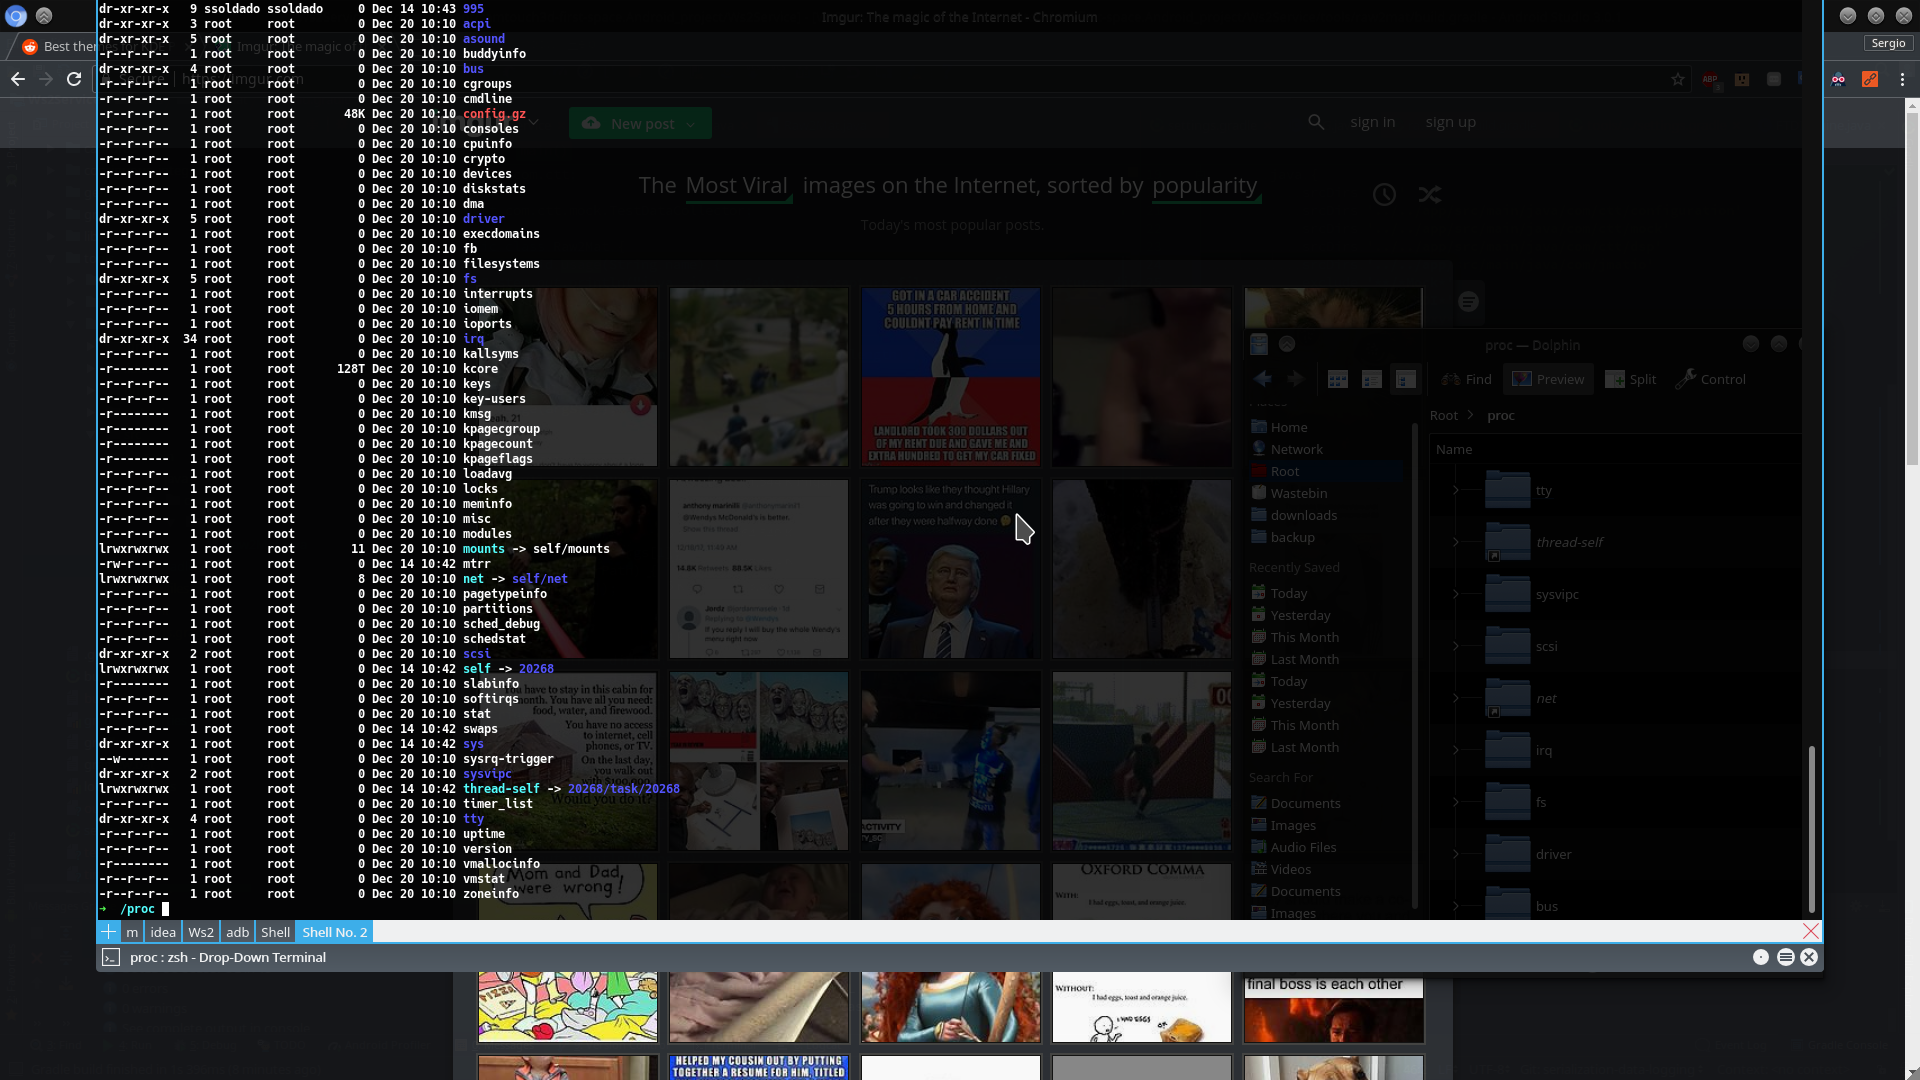Image resolution: width=1920 pixels, height=1080 pixels.
Task: Click the Sergio profile button
Action: [x=1888, y=43]
